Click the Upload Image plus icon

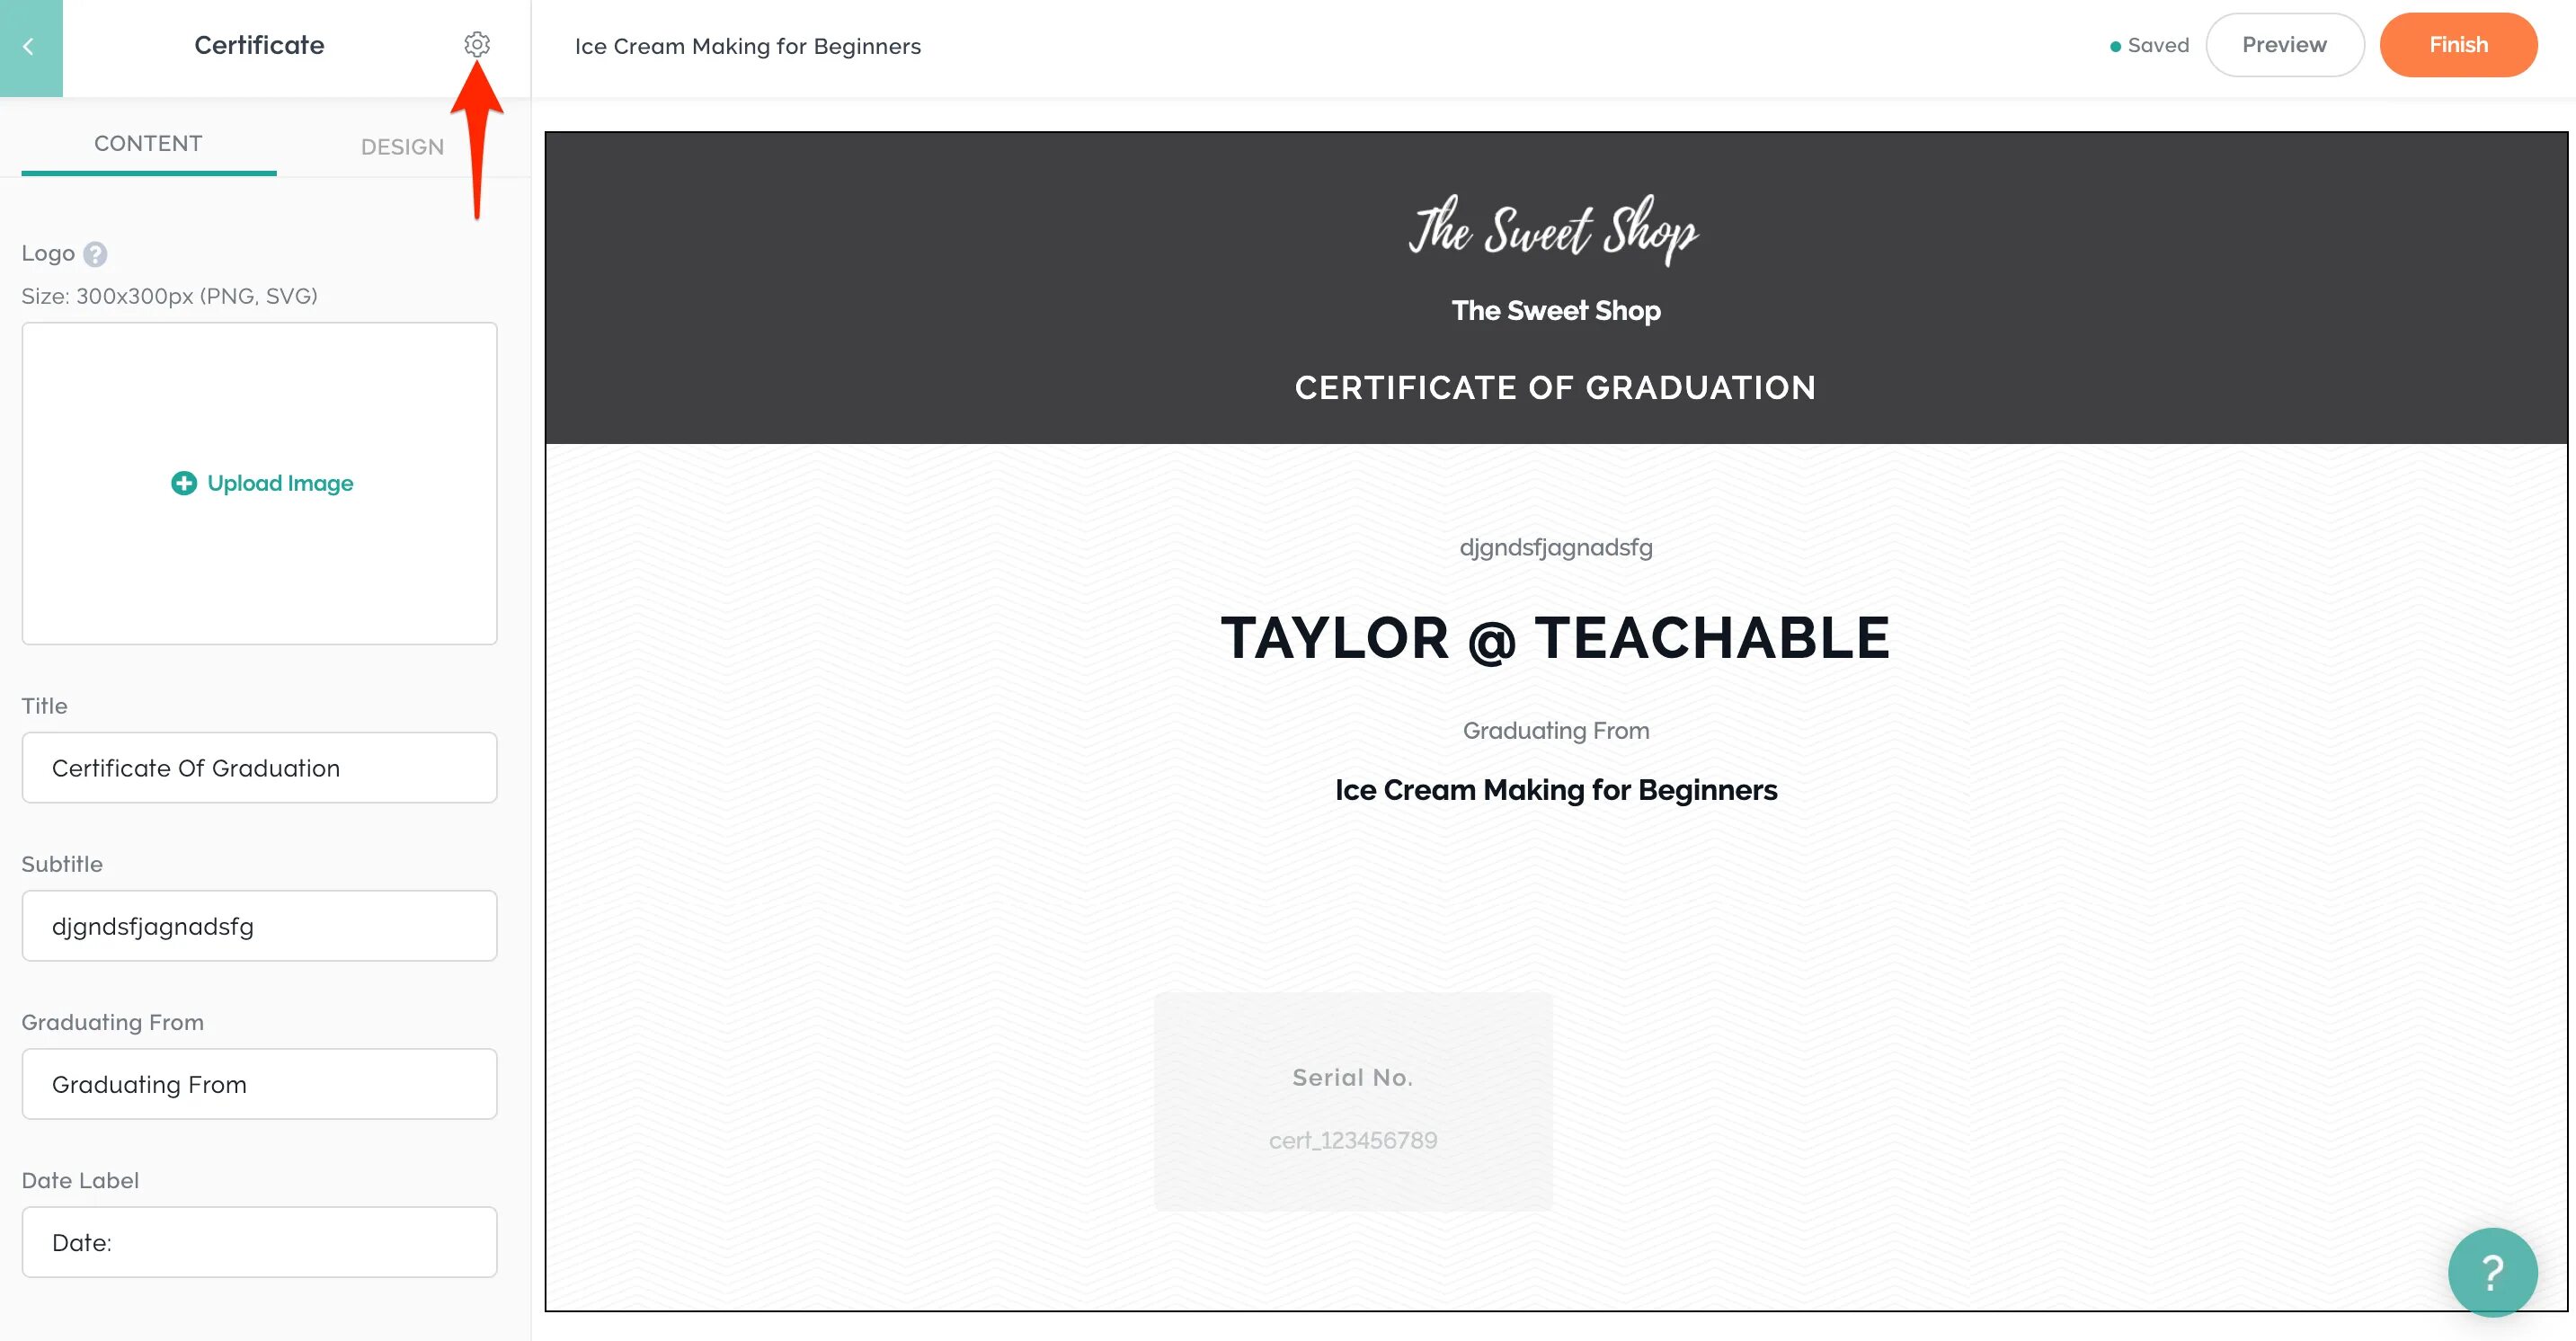(x=184, y=484)
